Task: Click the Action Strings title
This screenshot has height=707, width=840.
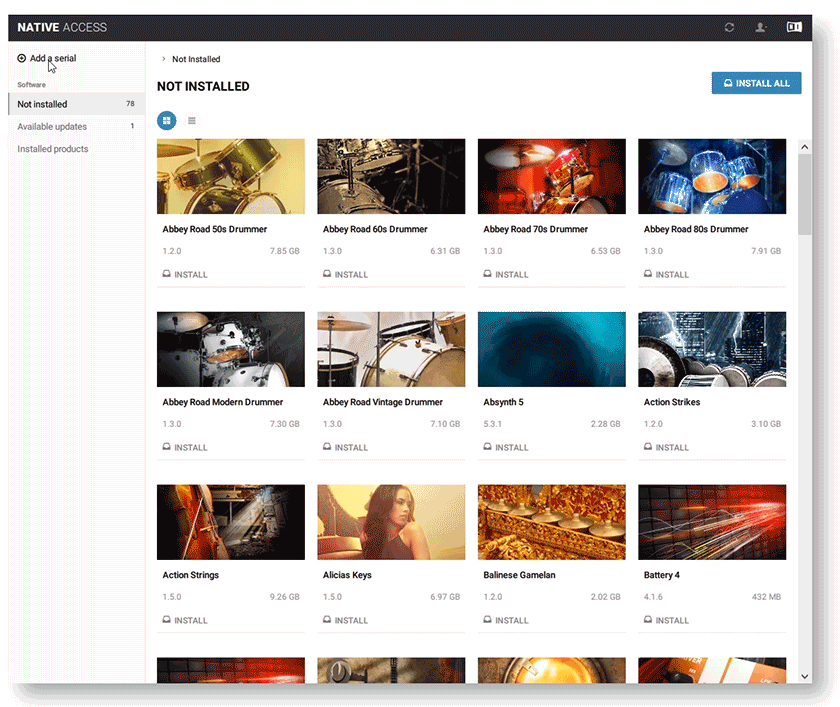Action: pos(190,575)
